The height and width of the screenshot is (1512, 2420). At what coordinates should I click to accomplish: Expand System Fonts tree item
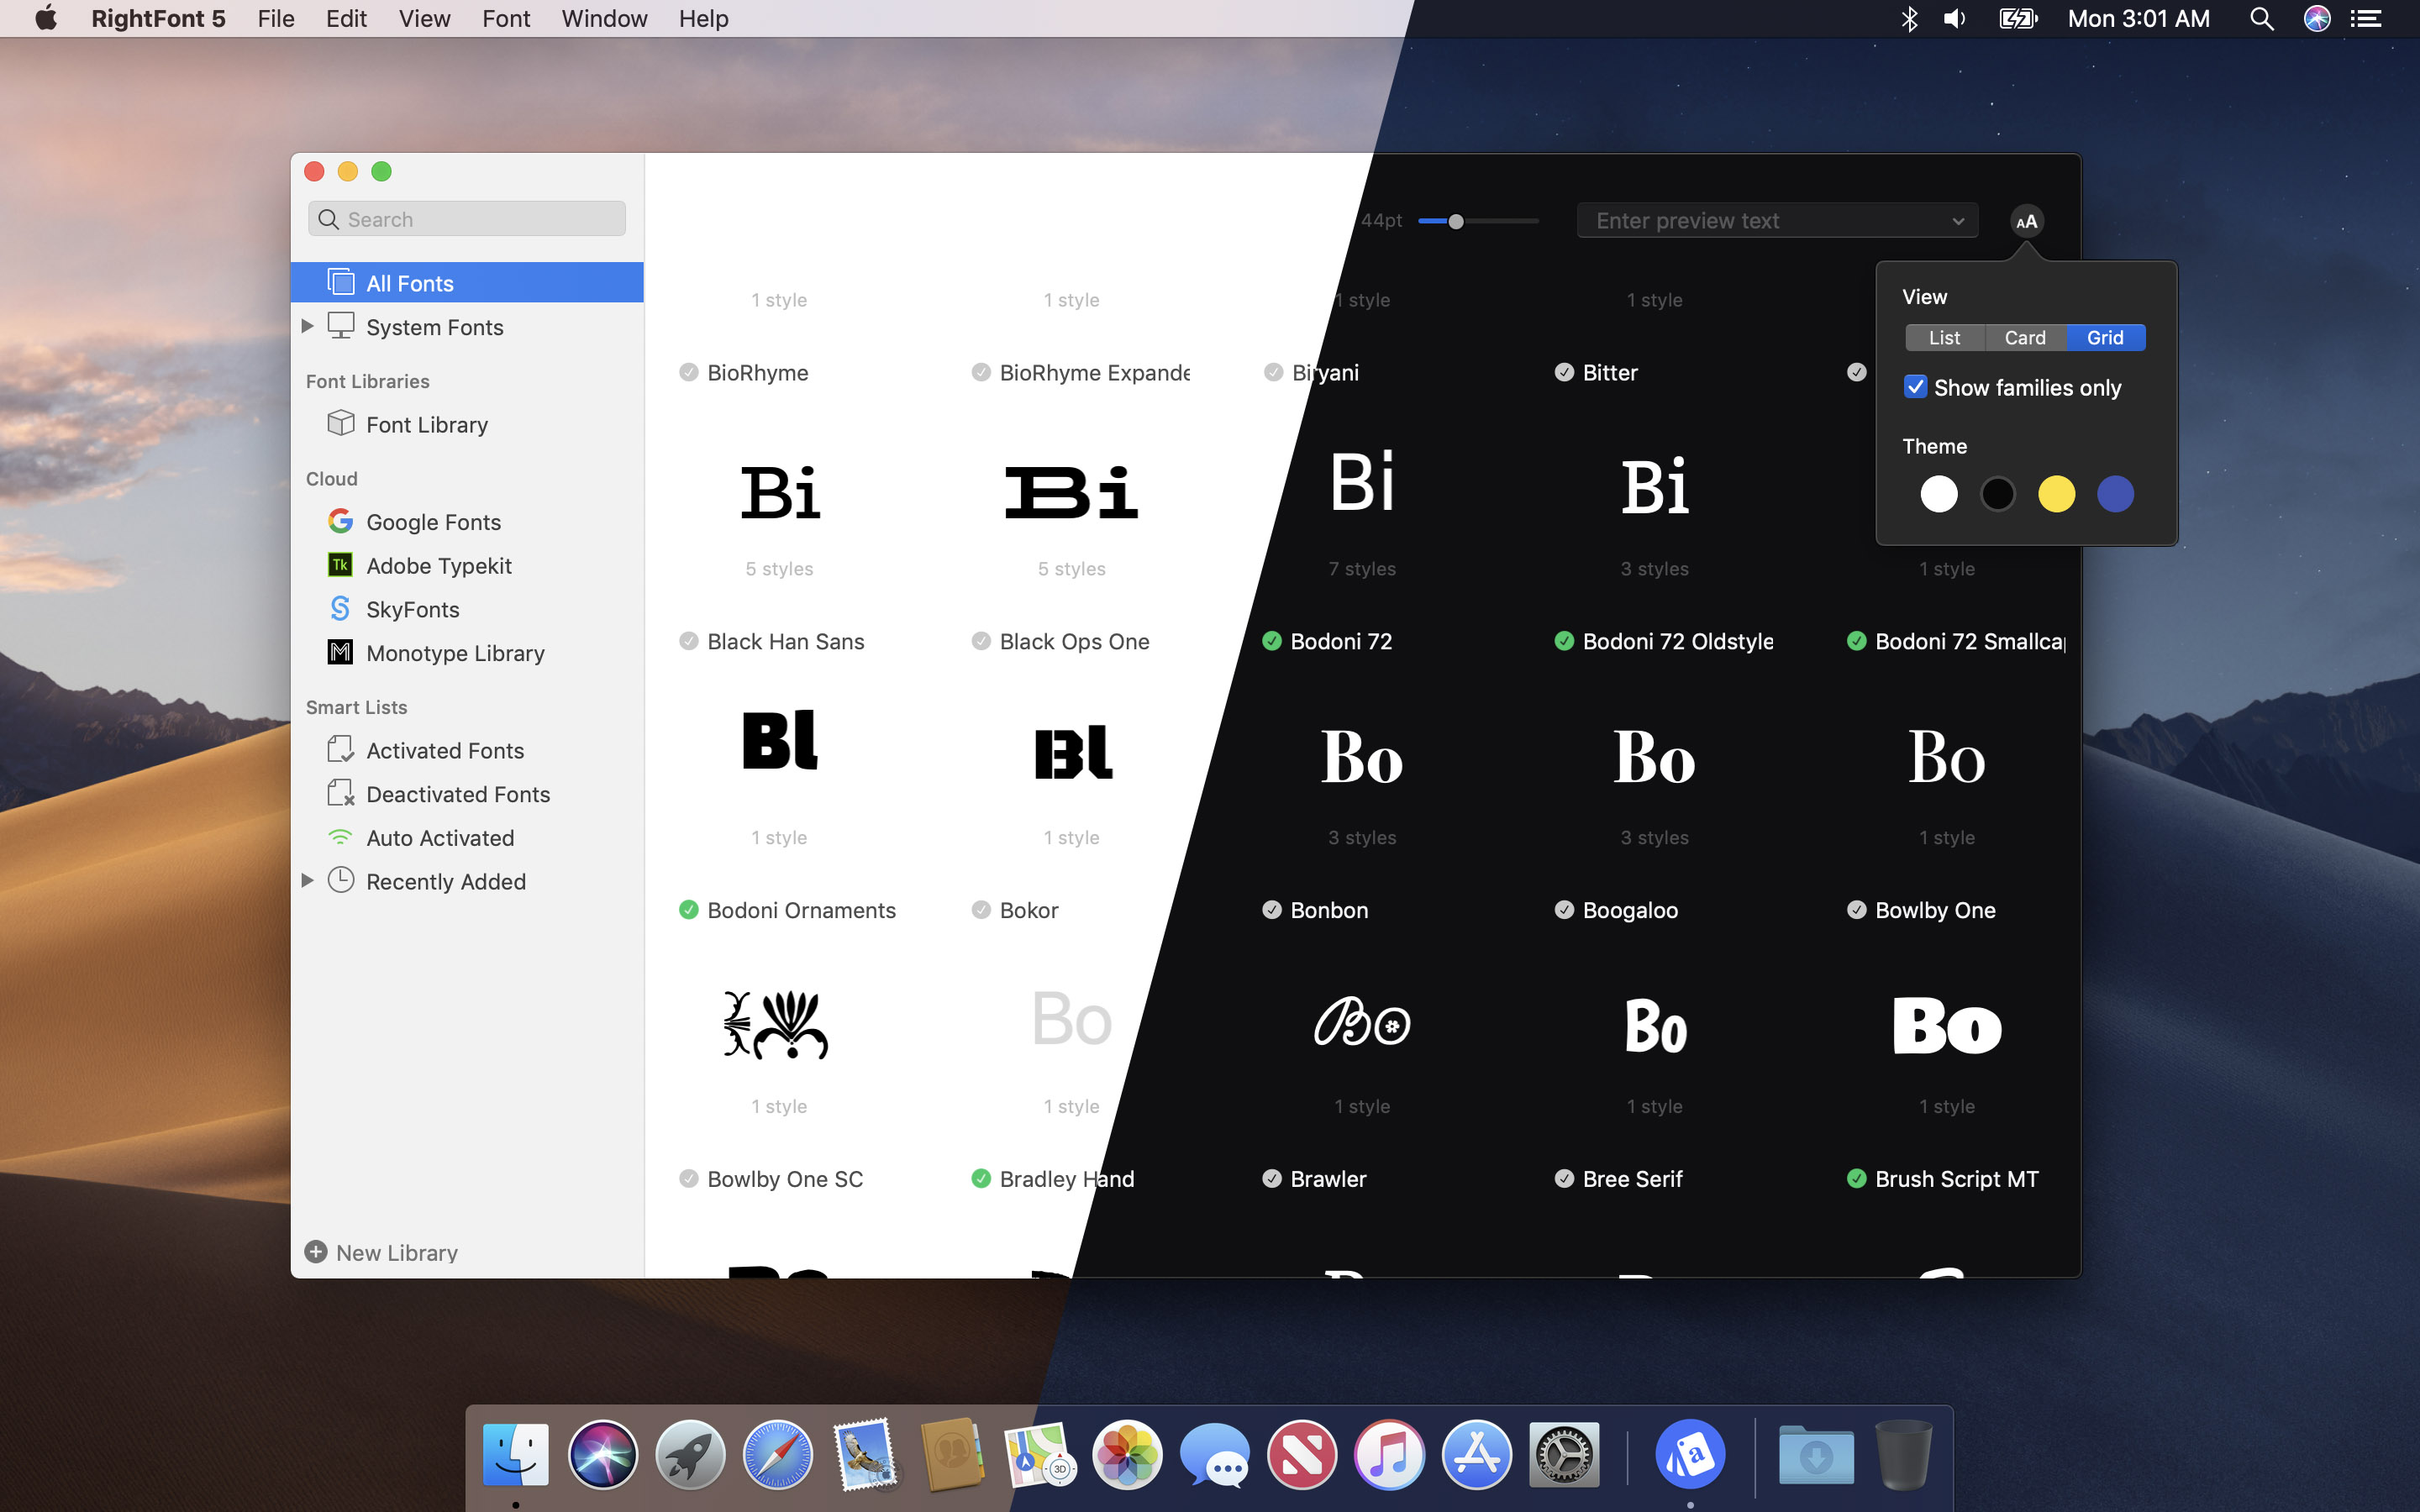pyautogui.click(x=307, y=326)
